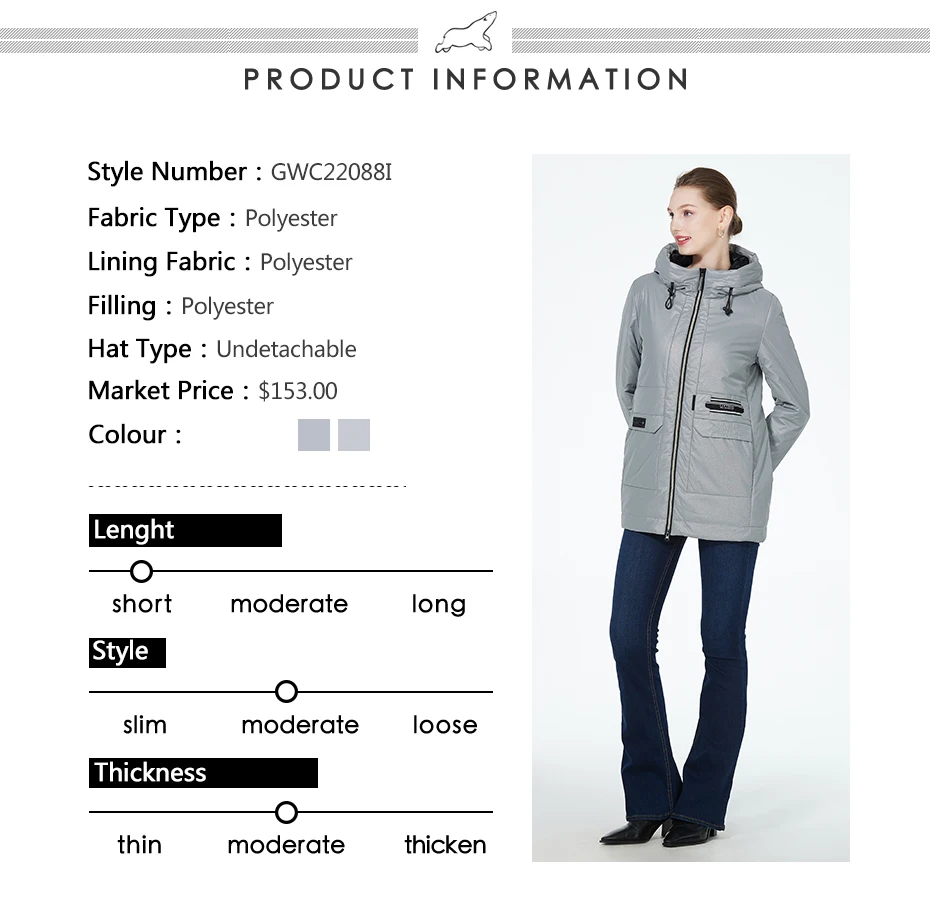Select the lighter gray colour swatch
Screen dimensions: 930x900
[354, 435]
